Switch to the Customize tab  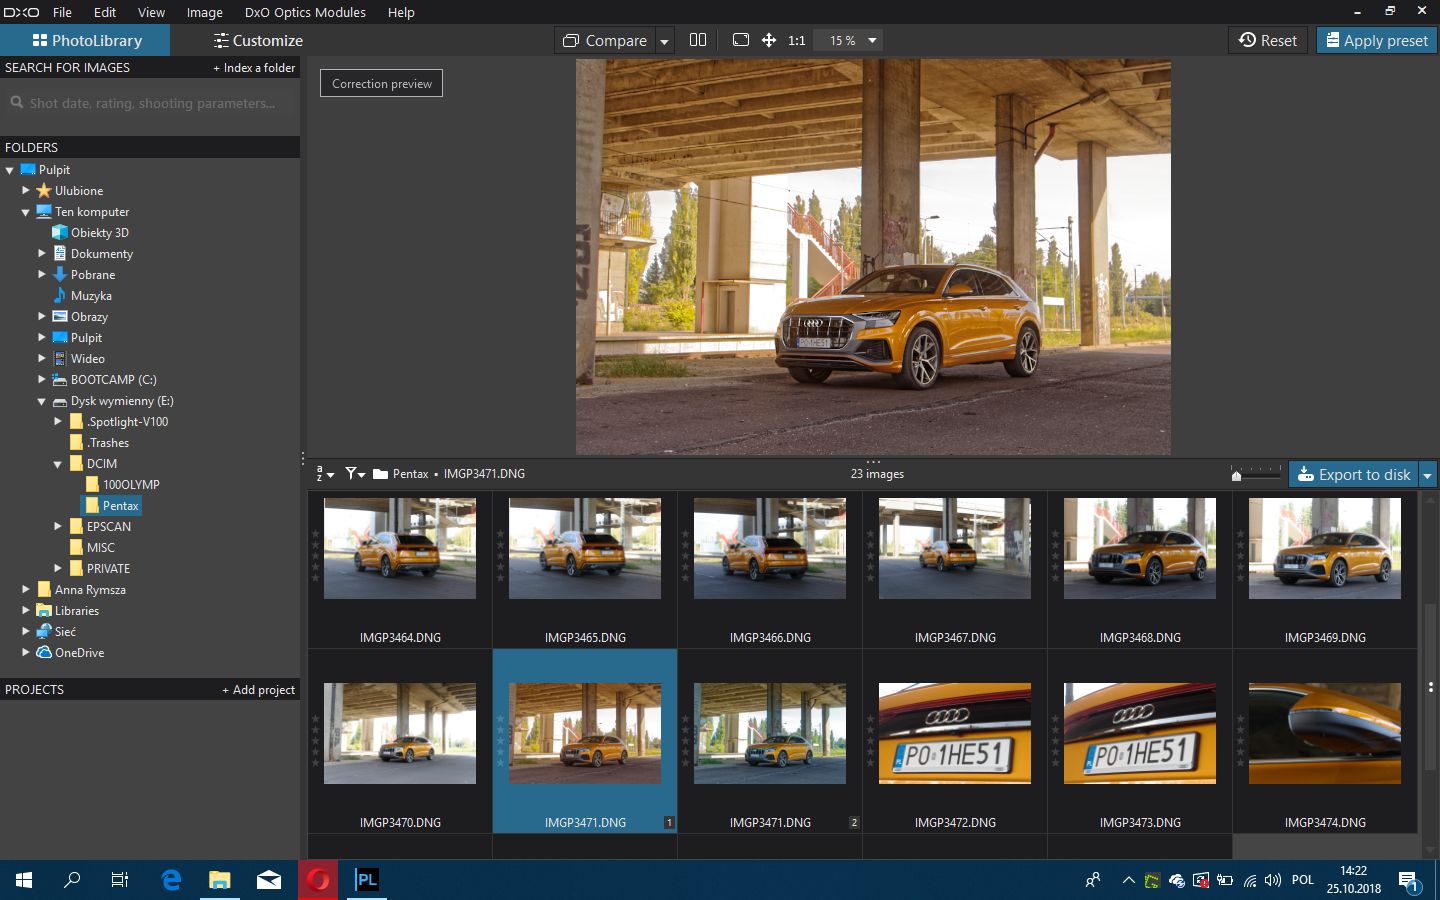tap(258, 40)
